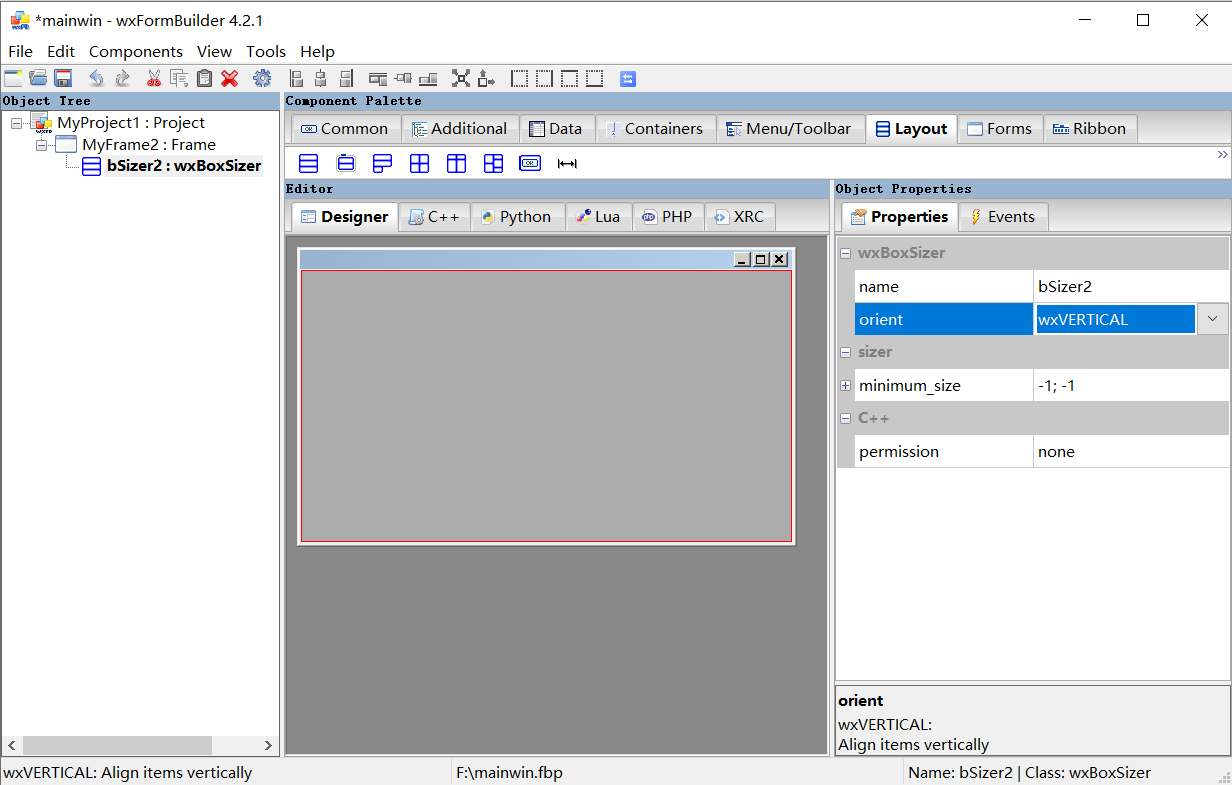The image size is (1232, 785).
Task: Add a wxGridSizer from the Layout palette
Action: (419, 162)
